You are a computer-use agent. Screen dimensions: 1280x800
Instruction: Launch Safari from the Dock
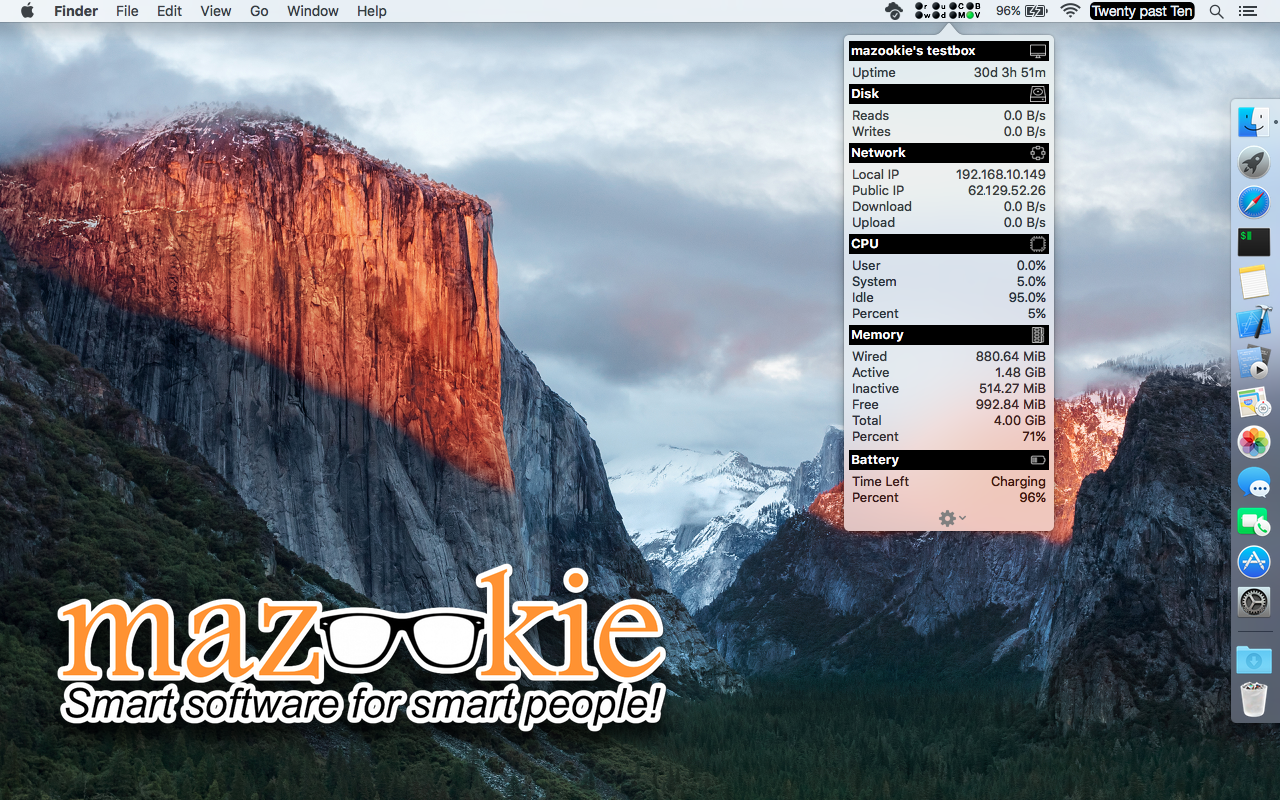[x=1253, y=202]
